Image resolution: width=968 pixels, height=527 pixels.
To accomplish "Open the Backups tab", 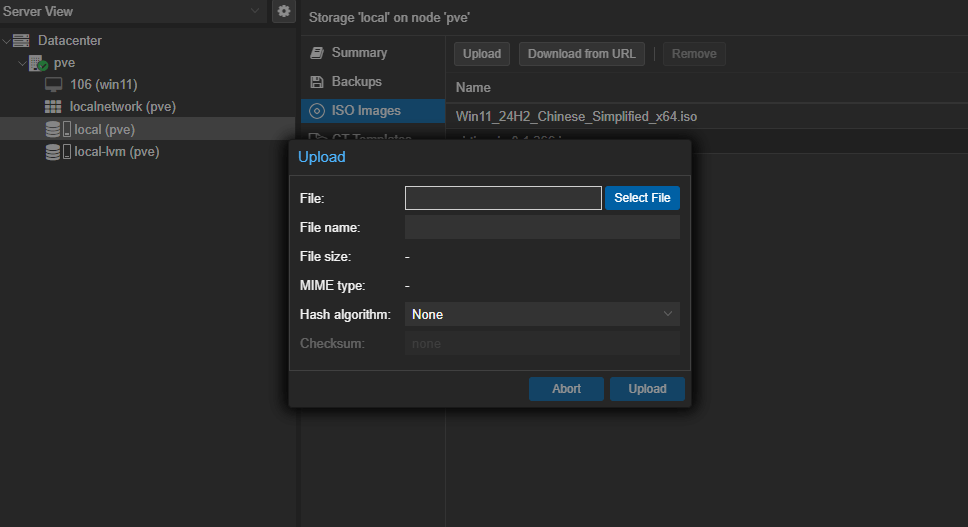I will [x=356, y=82].
